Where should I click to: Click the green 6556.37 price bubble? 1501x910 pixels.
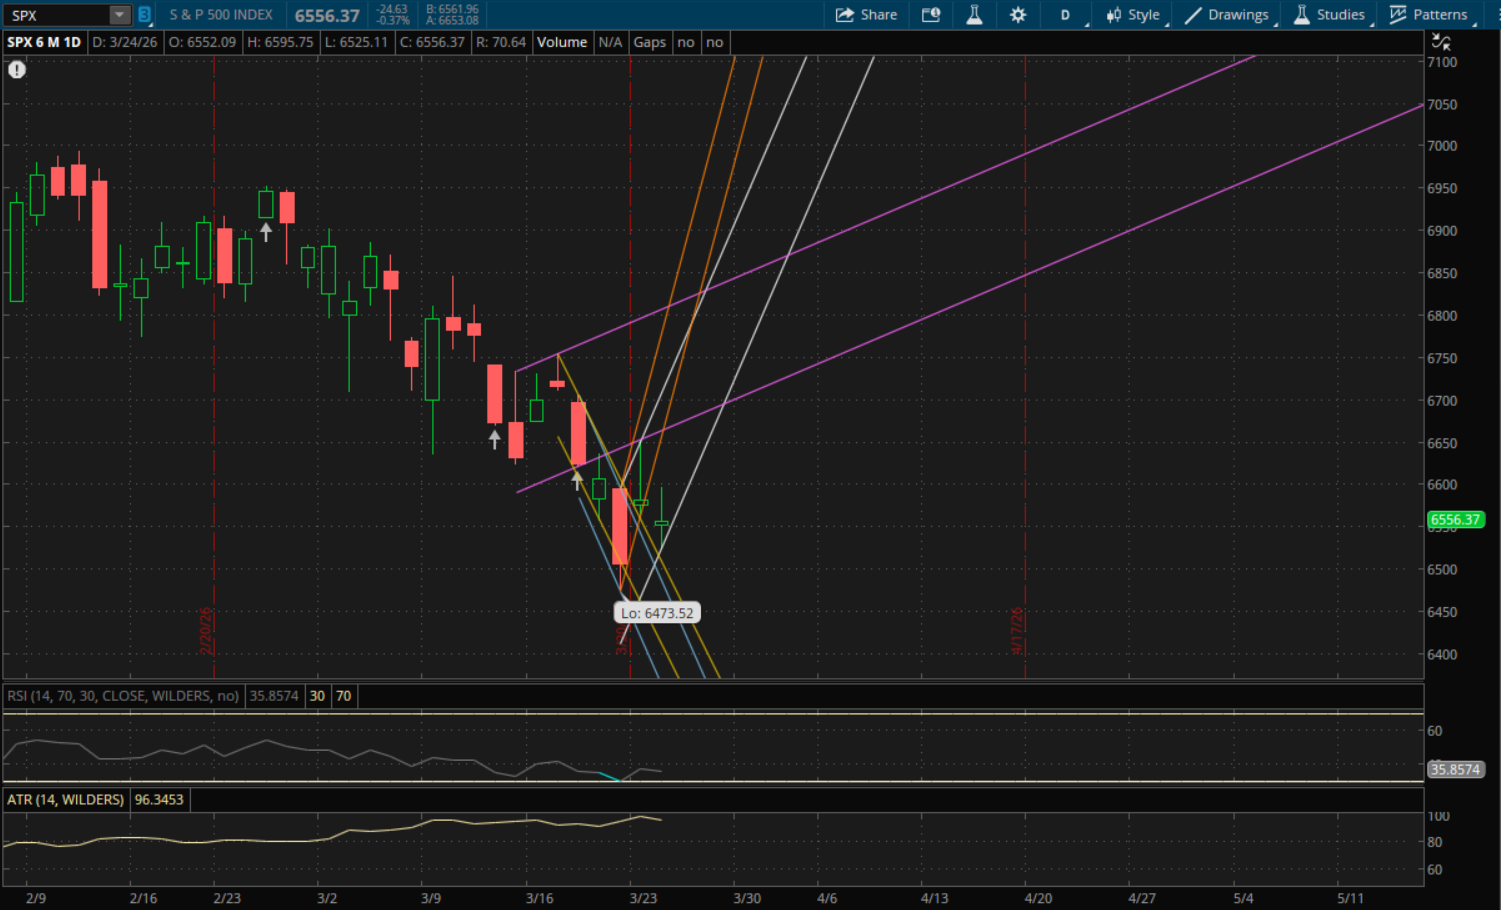pyautogui.click(x=1455, y=519)
